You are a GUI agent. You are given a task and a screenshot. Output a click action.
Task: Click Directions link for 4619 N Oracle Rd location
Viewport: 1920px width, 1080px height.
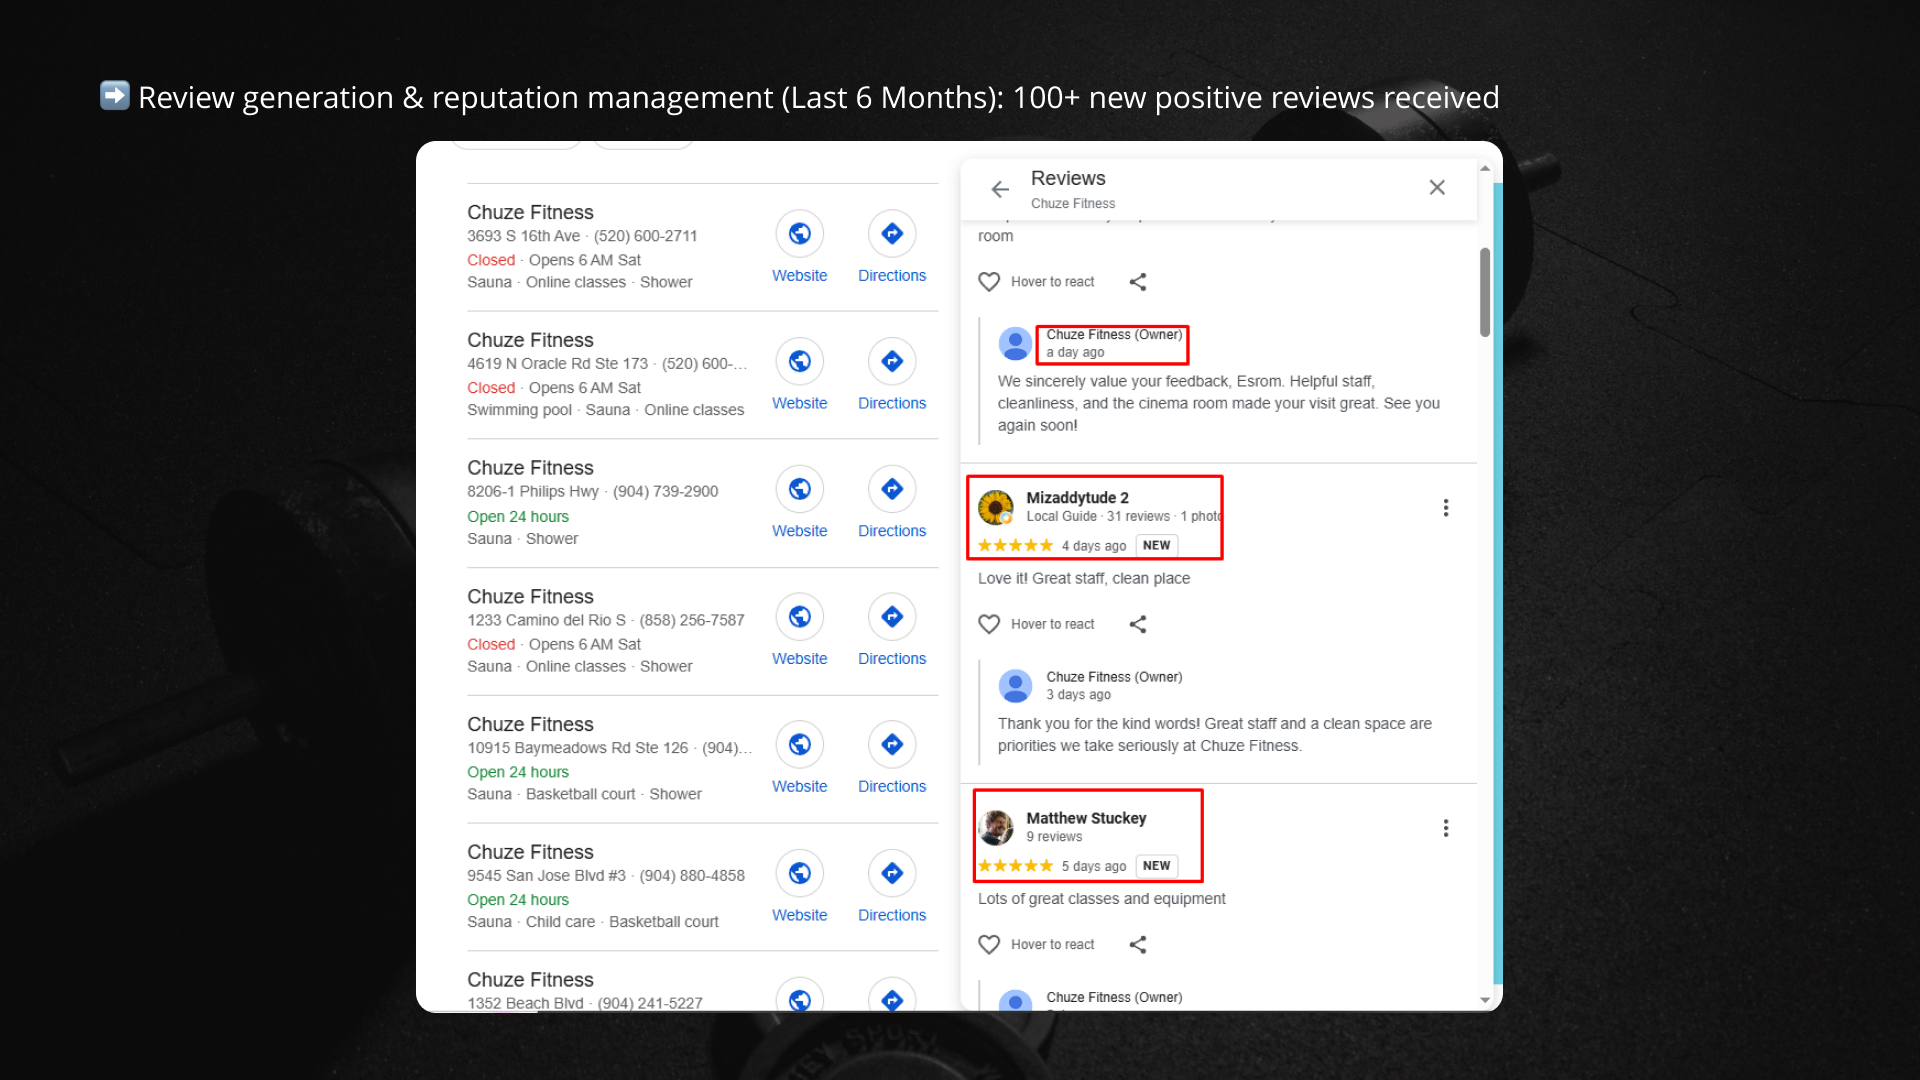pyautogui.click(x=892, y=404)
